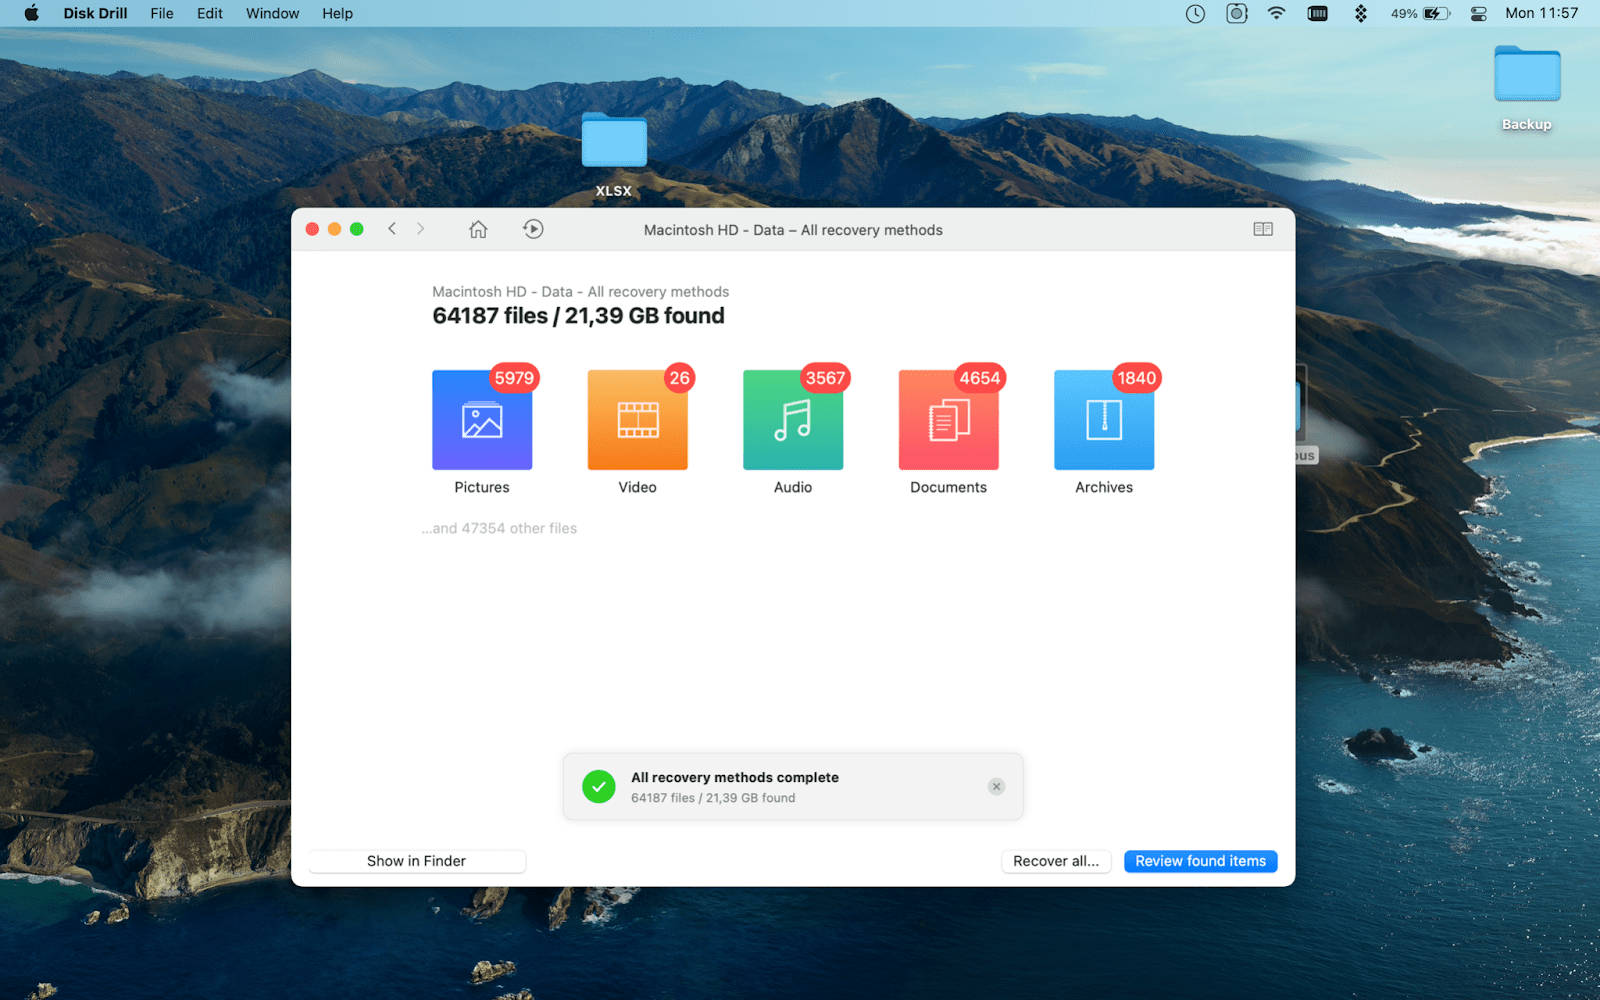Dismiss the recovery complete notification
The width and height of the screenshot is (1600, 1000).
(x=996, y=787)
